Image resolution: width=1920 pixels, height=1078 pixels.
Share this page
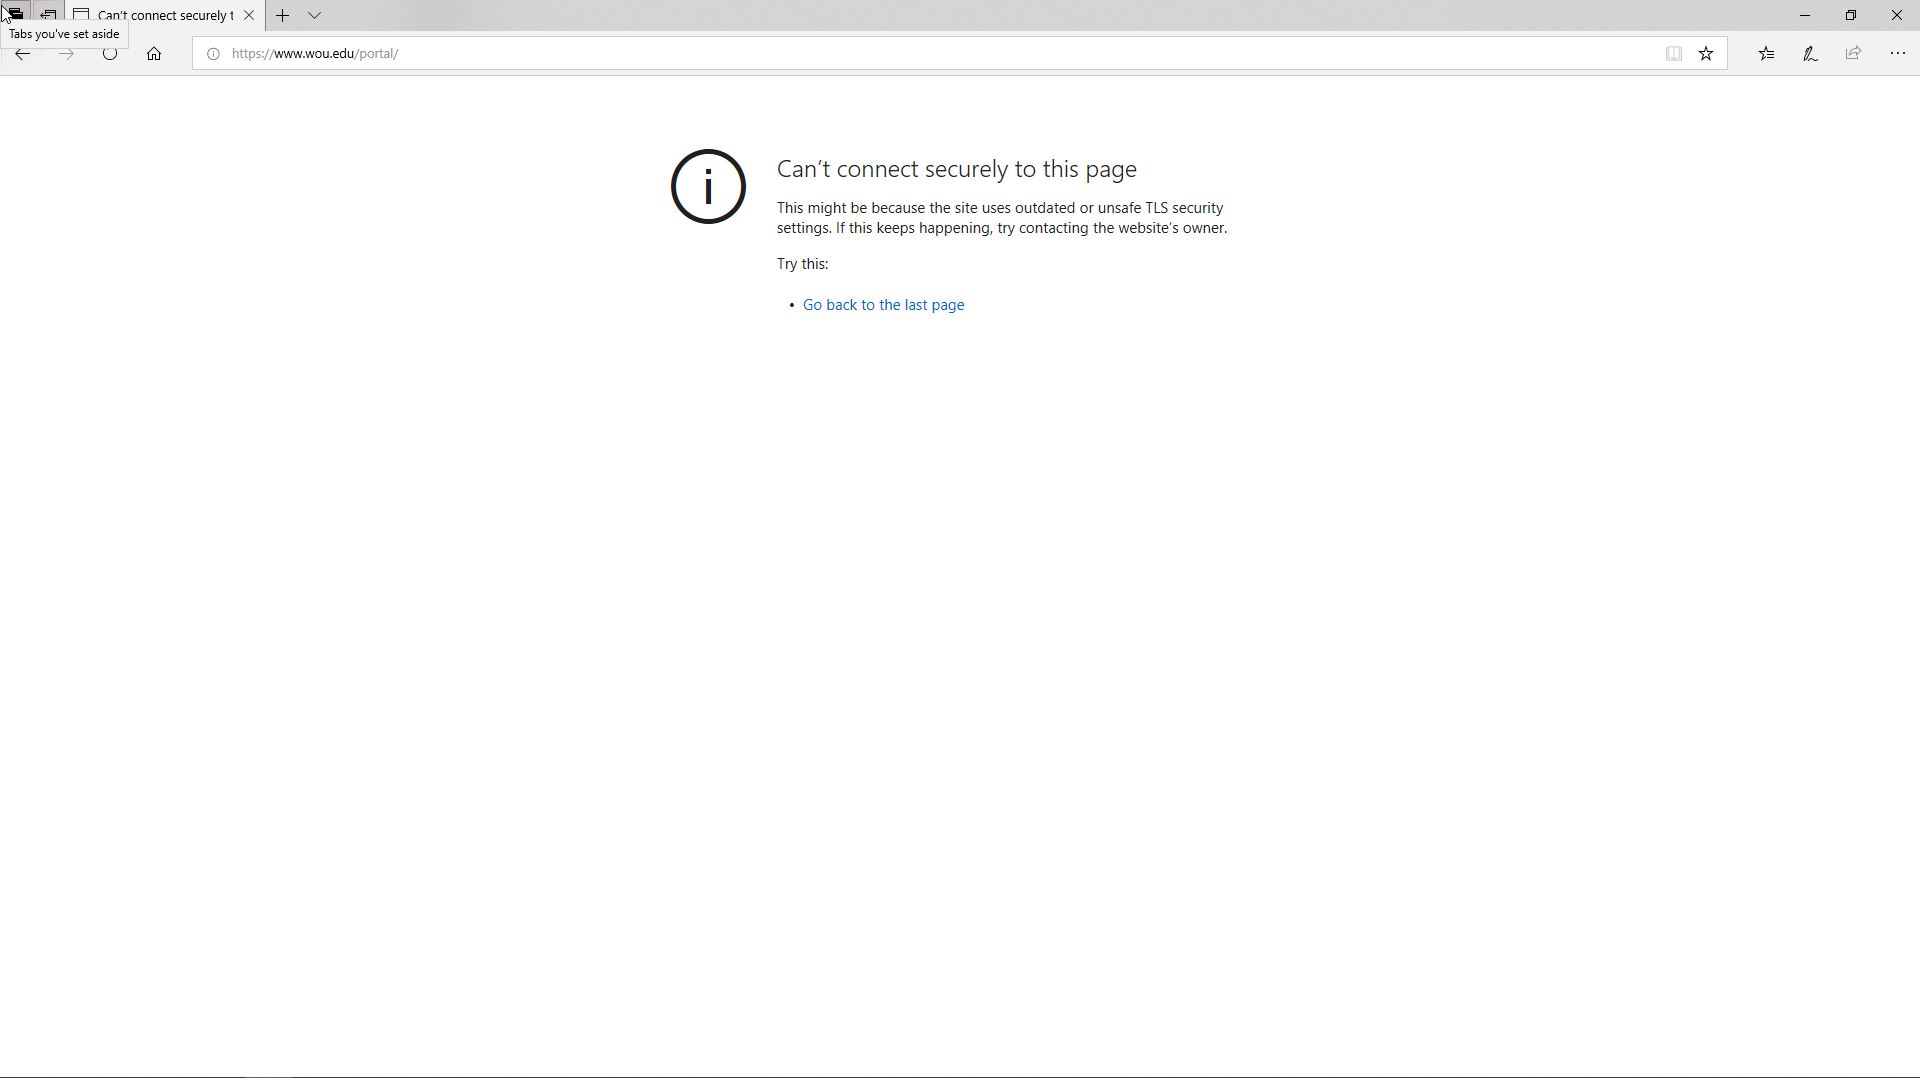[x=1853, y=54]
